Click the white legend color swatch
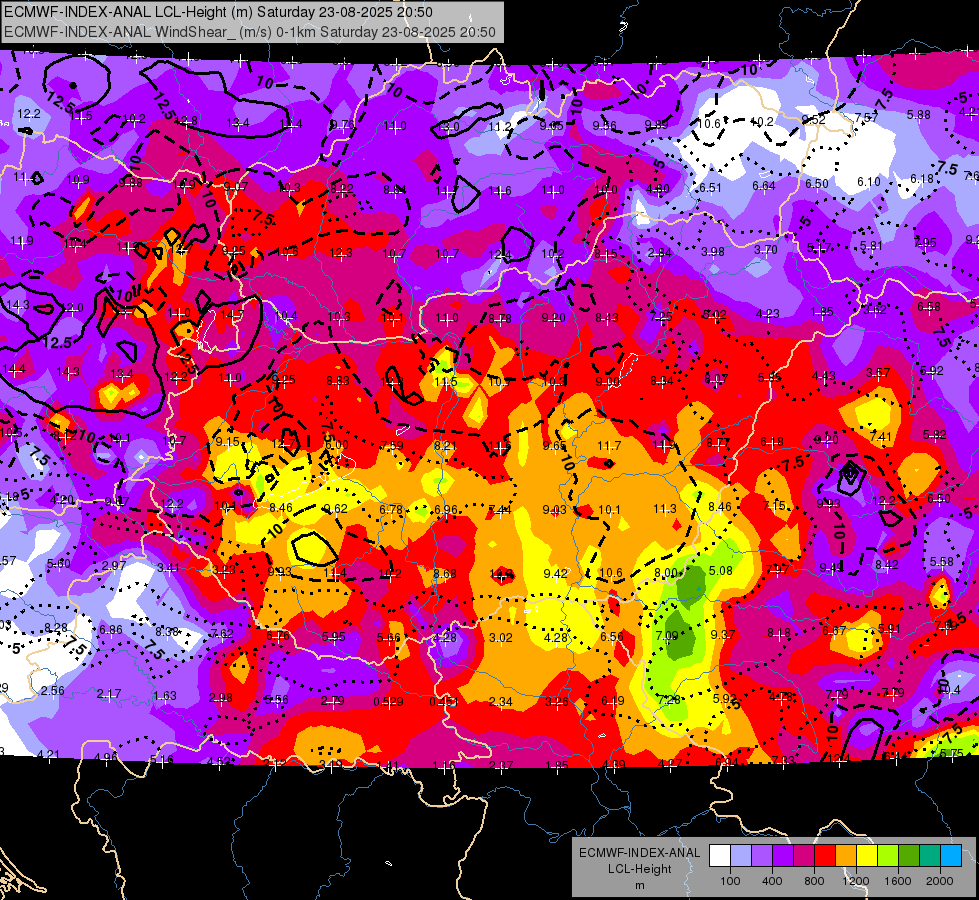The image size is (979, 900). click(720, 856)
